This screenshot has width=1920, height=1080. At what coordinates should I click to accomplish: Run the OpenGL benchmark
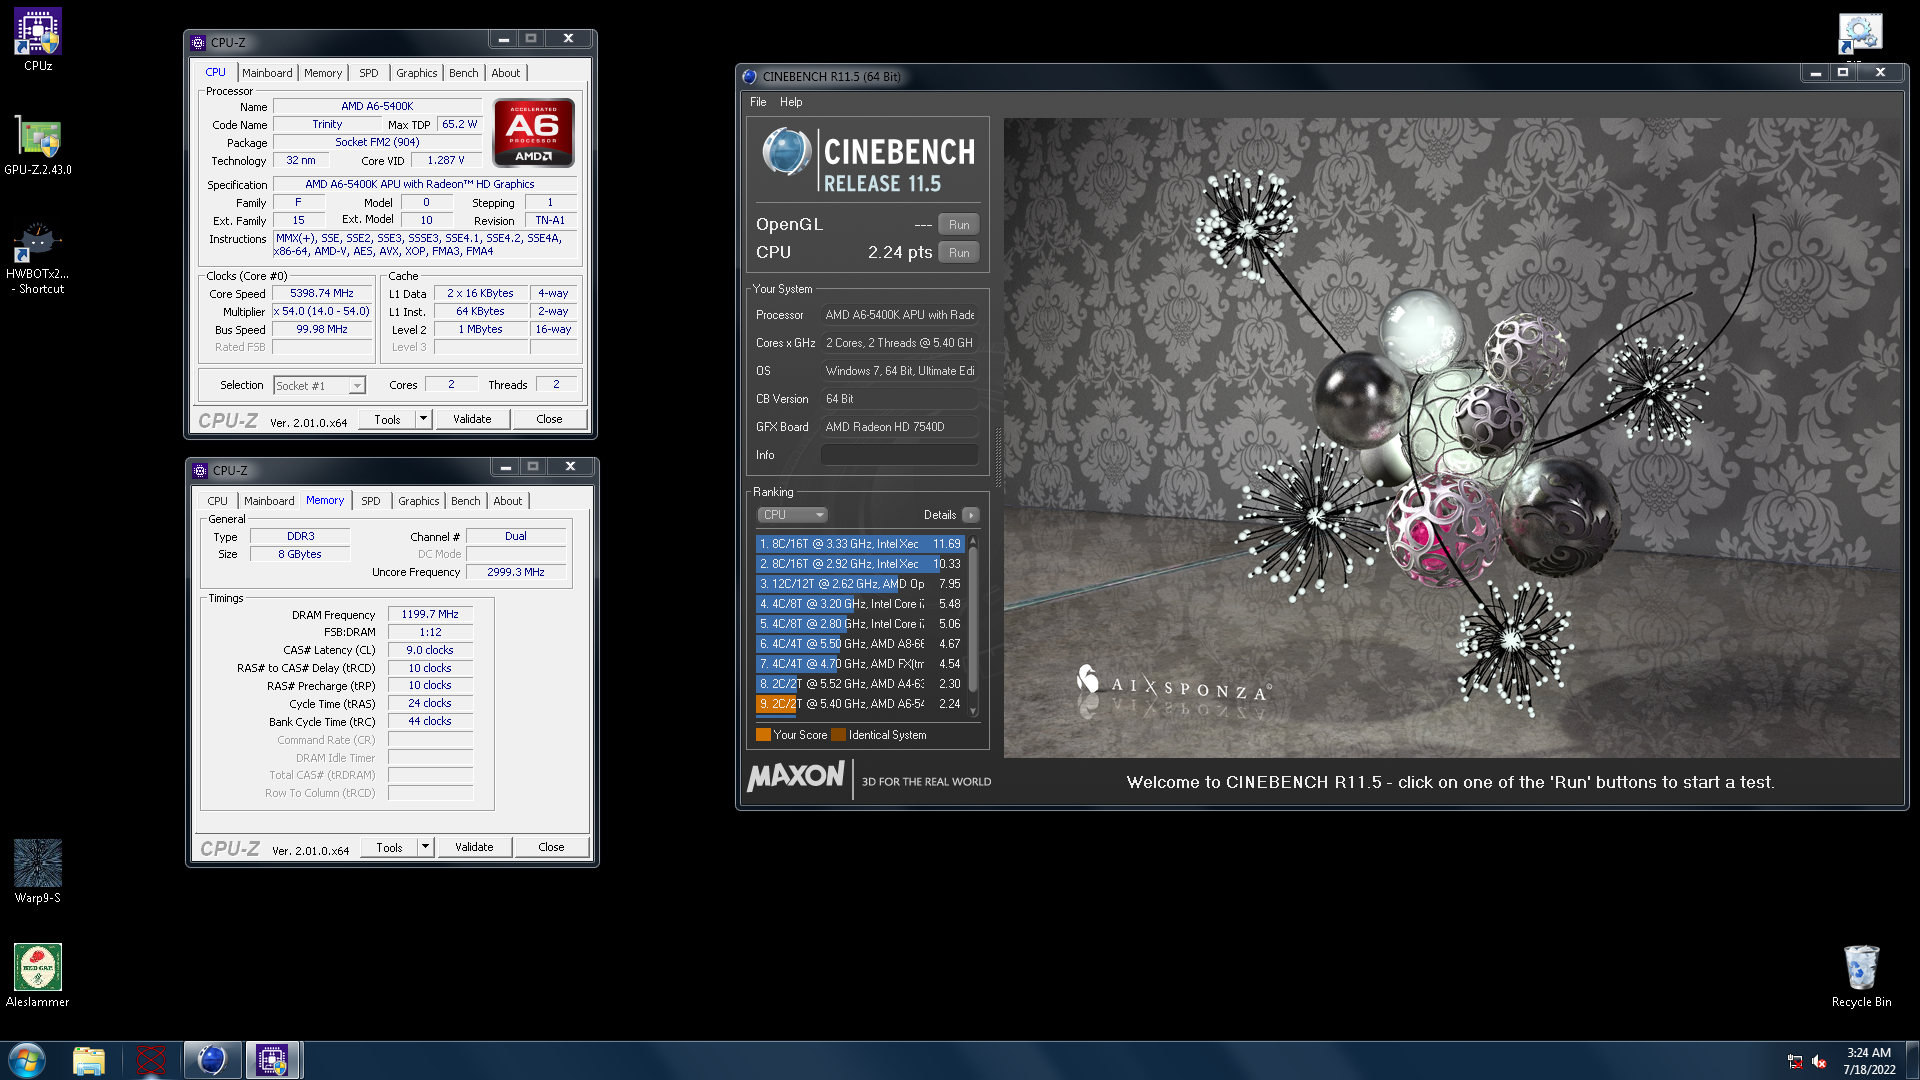(x=959, y=225)
